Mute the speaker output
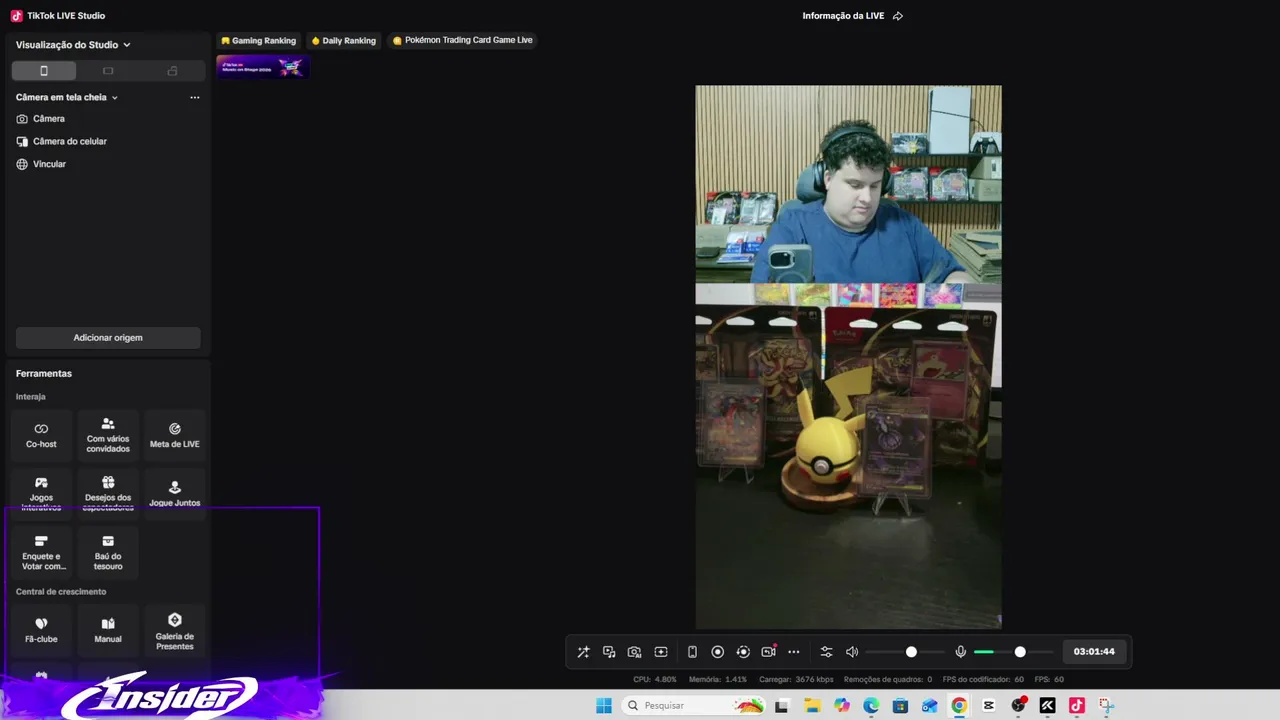This screenshot has height=720, width=1280. tap(852, 652)
